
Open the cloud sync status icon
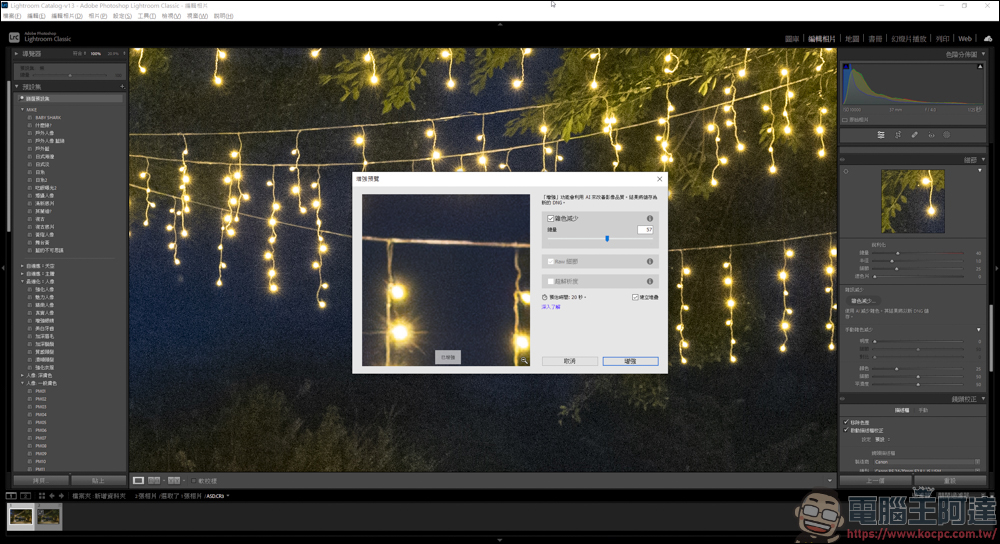click(x=988, y=39)
